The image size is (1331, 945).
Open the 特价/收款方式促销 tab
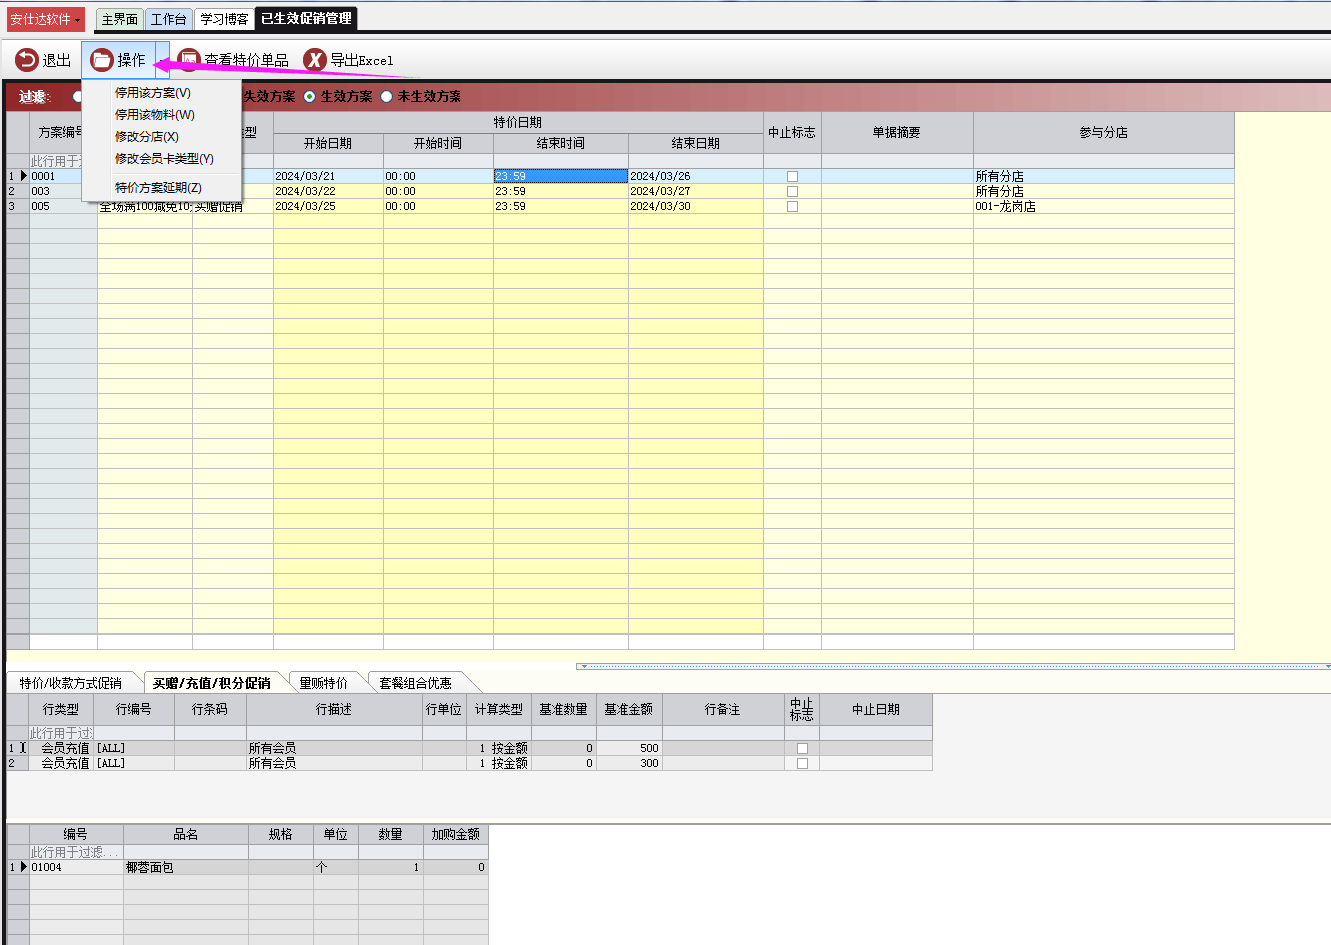[x=71, y=683]
